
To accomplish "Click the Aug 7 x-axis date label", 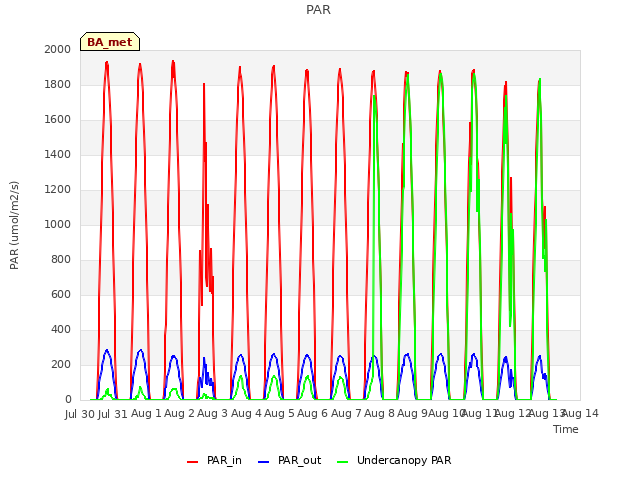I will [346, 413].
